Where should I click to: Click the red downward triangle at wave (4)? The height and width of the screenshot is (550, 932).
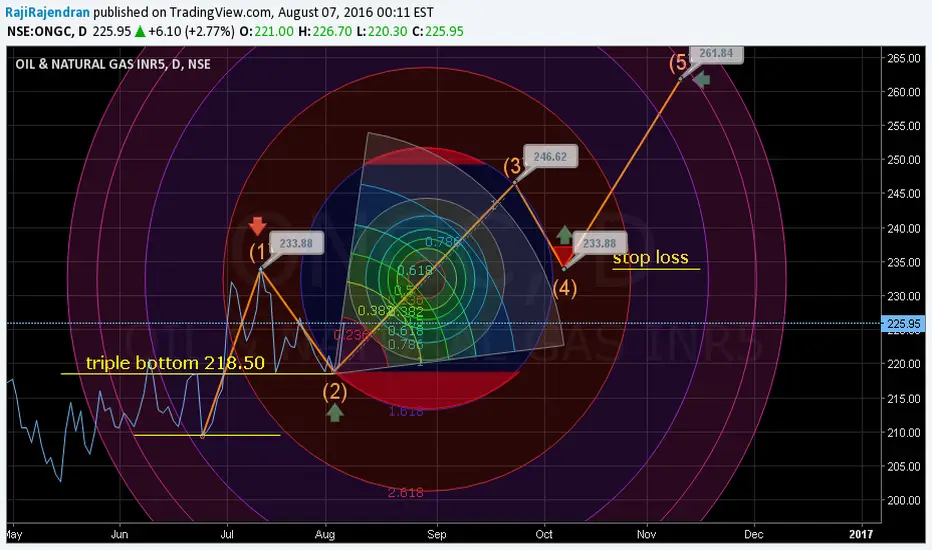[x=562, y=257]
